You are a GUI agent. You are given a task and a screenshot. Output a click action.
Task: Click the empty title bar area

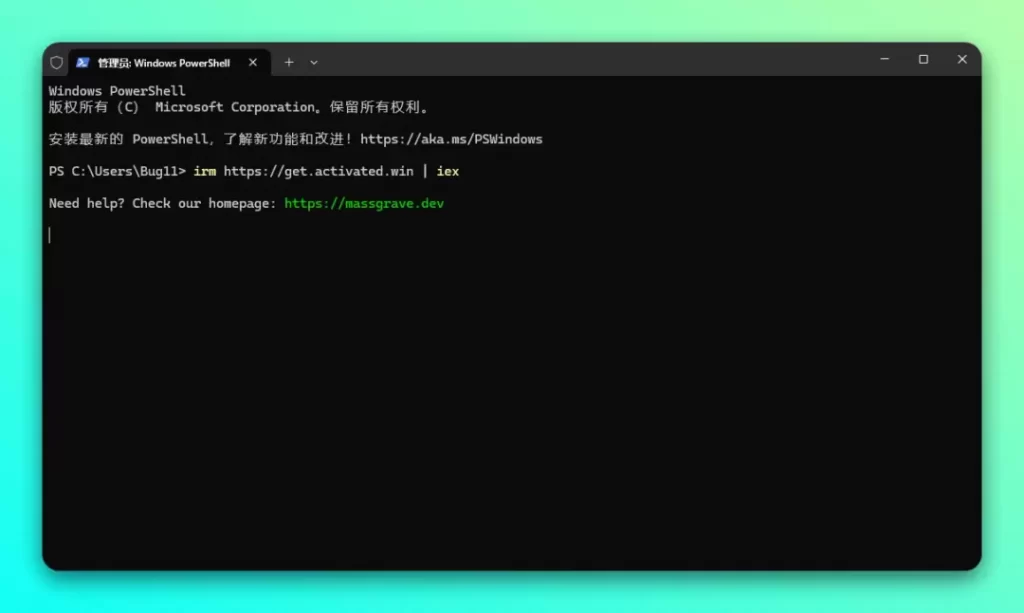pyautogui.click(x=600, y=62)
